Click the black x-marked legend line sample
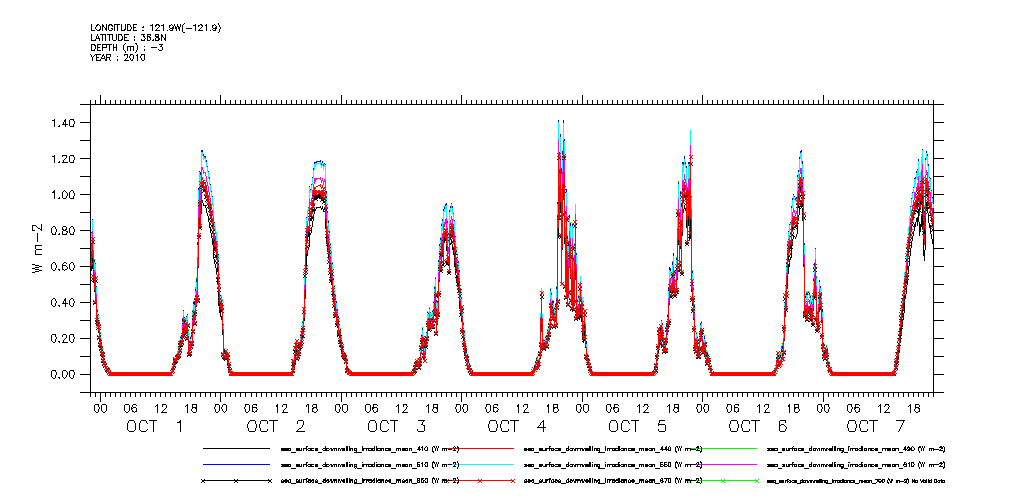The width and height of the screenshot is (1009, 504). pyautogui.click(x=236, y=481)
